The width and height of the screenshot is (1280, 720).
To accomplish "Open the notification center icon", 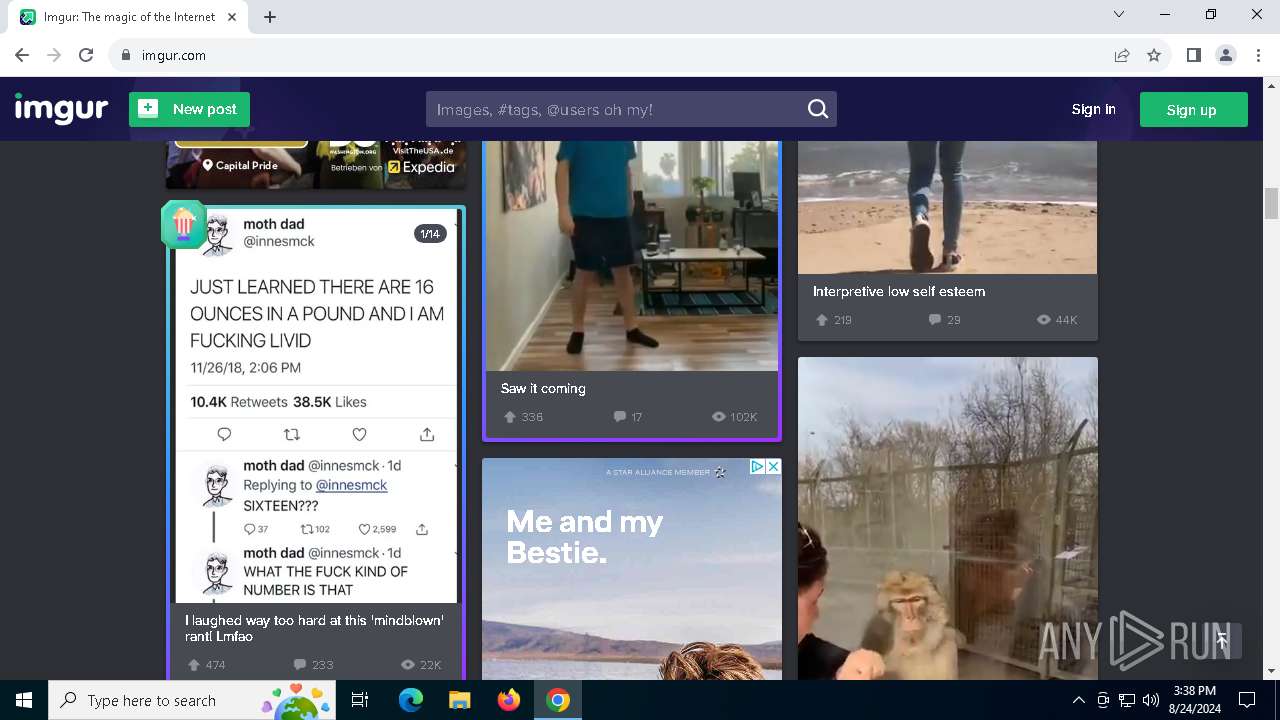I will click(1247, 700).
